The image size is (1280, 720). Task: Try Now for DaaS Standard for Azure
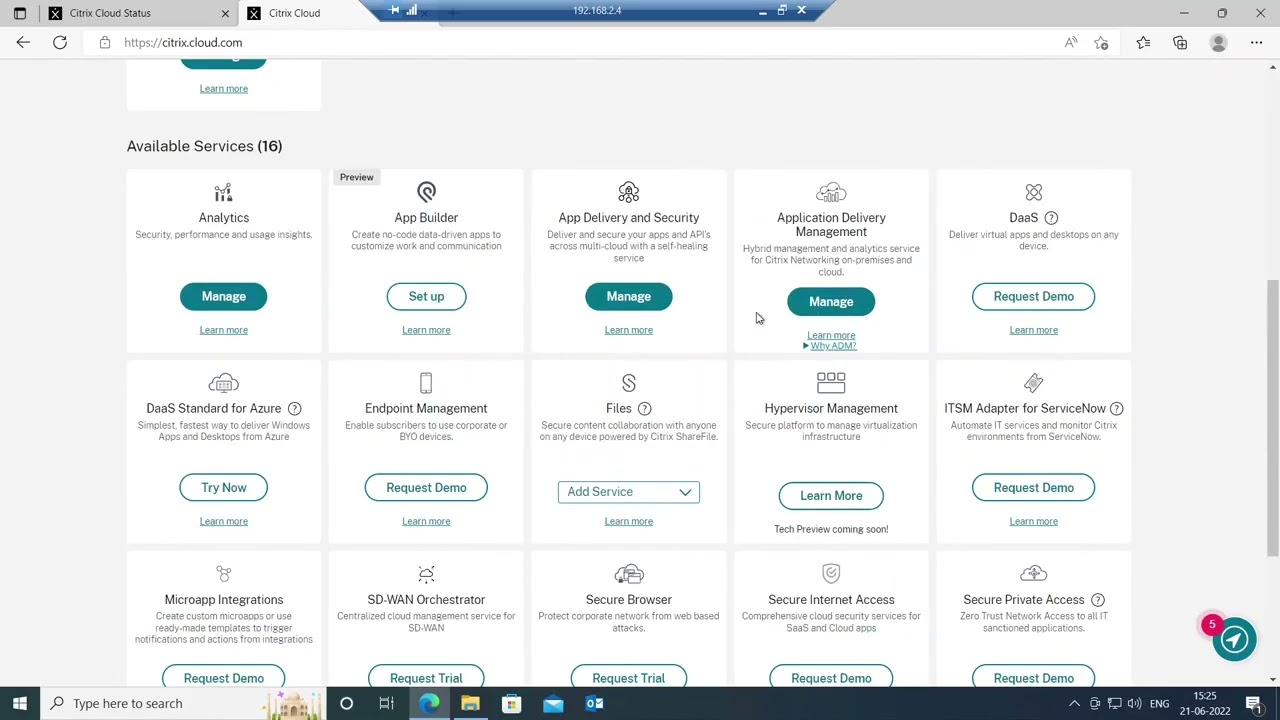(x=223, y=487)
